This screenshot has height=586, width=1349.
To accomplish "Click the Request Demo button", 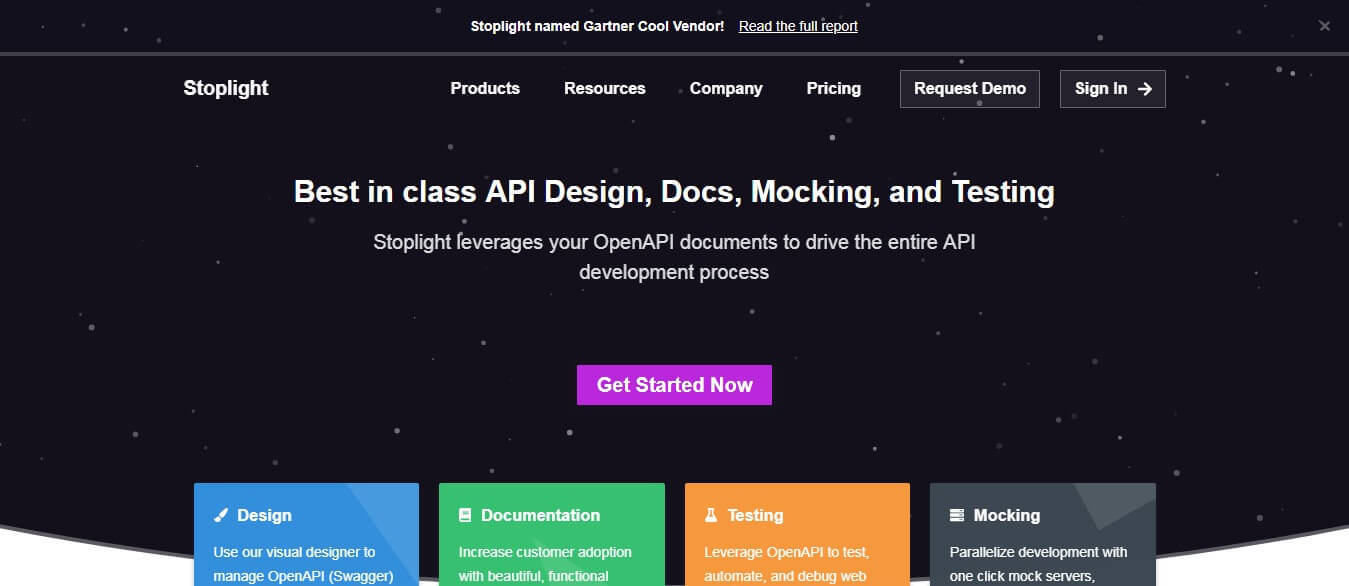I will tap(970, 89).
